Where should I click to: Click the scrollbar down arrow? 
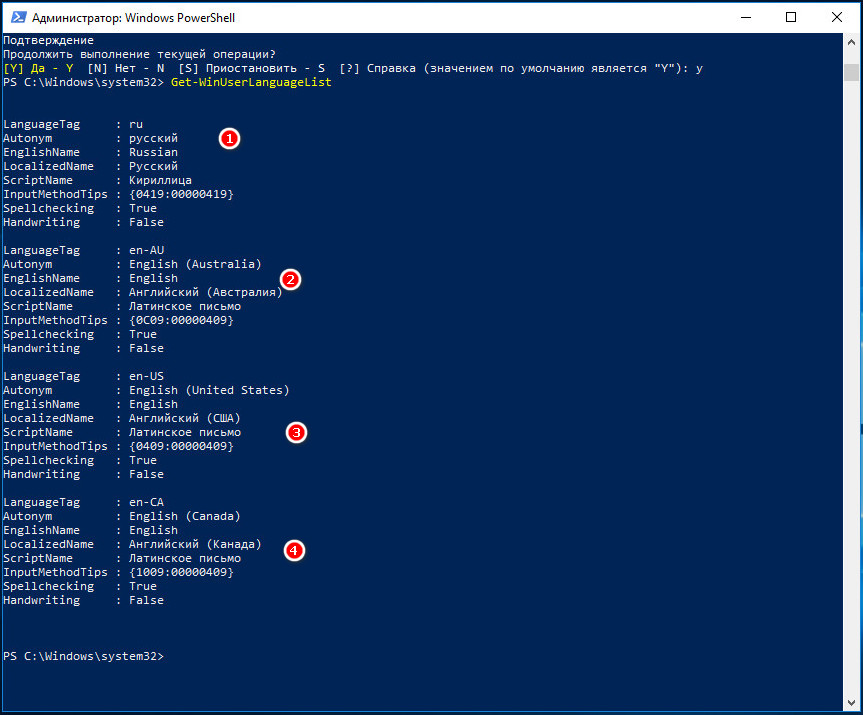[851, 703]
